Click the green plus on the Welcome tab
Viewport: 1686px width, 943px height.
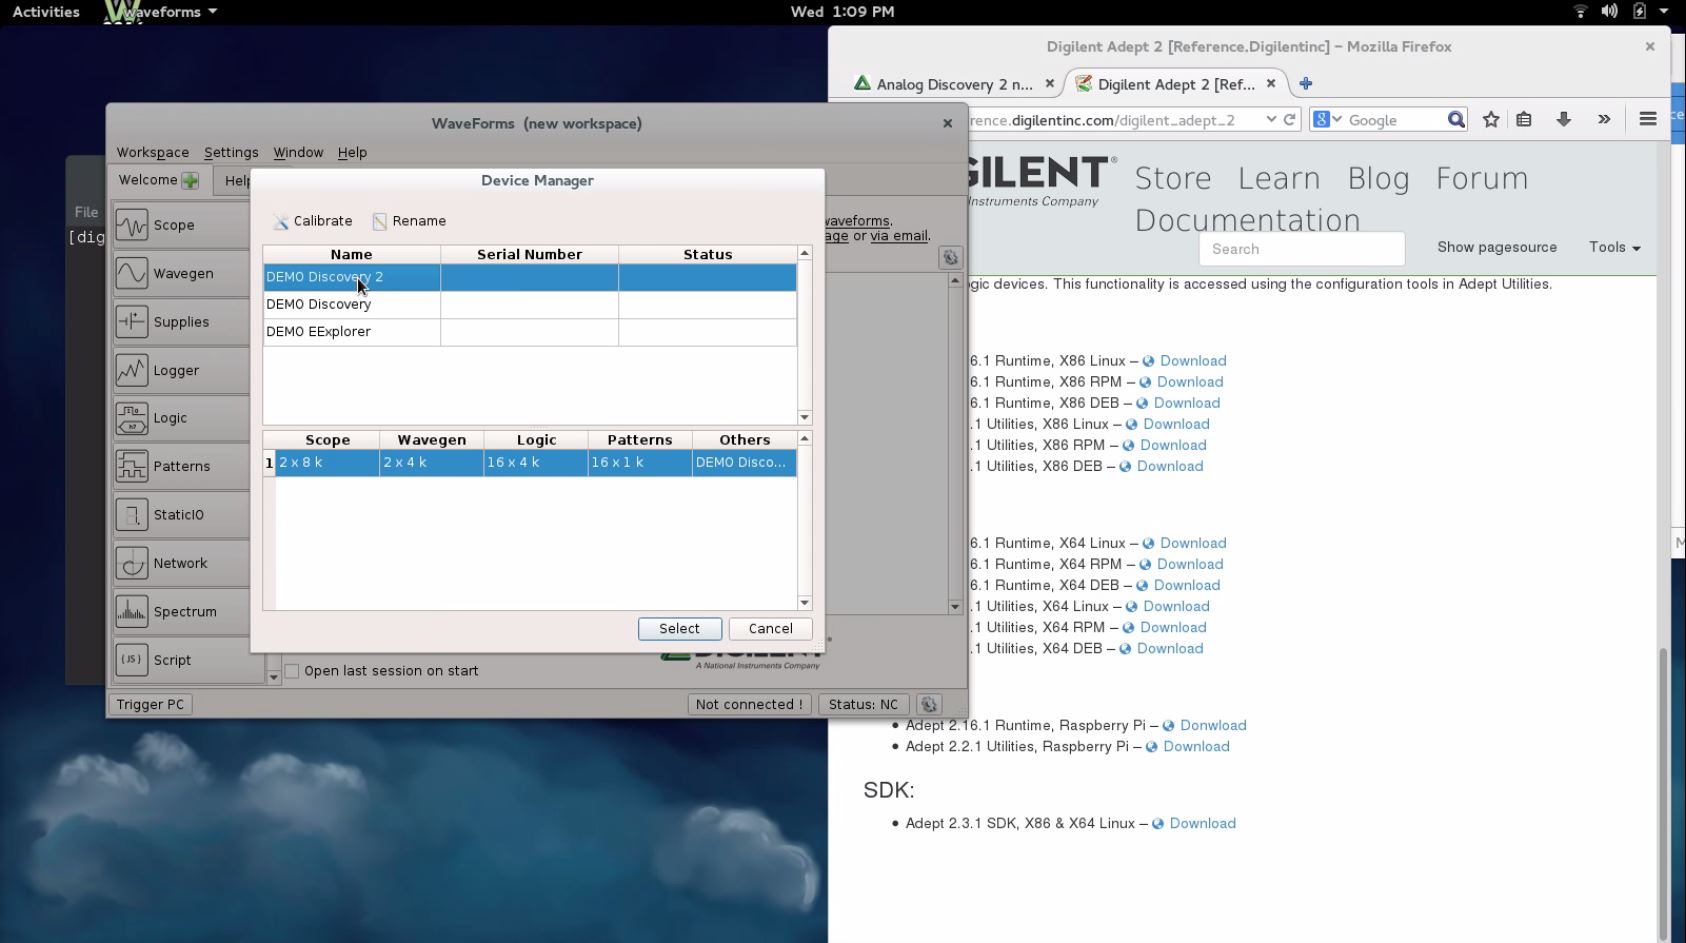click(x=190, y=180)
